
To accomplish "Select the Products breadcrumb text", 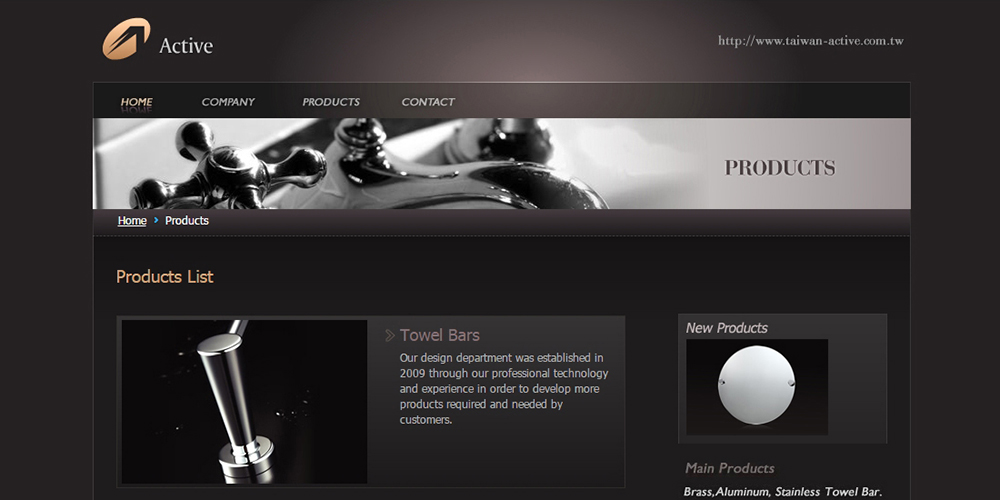I will [x=187, y=221].
